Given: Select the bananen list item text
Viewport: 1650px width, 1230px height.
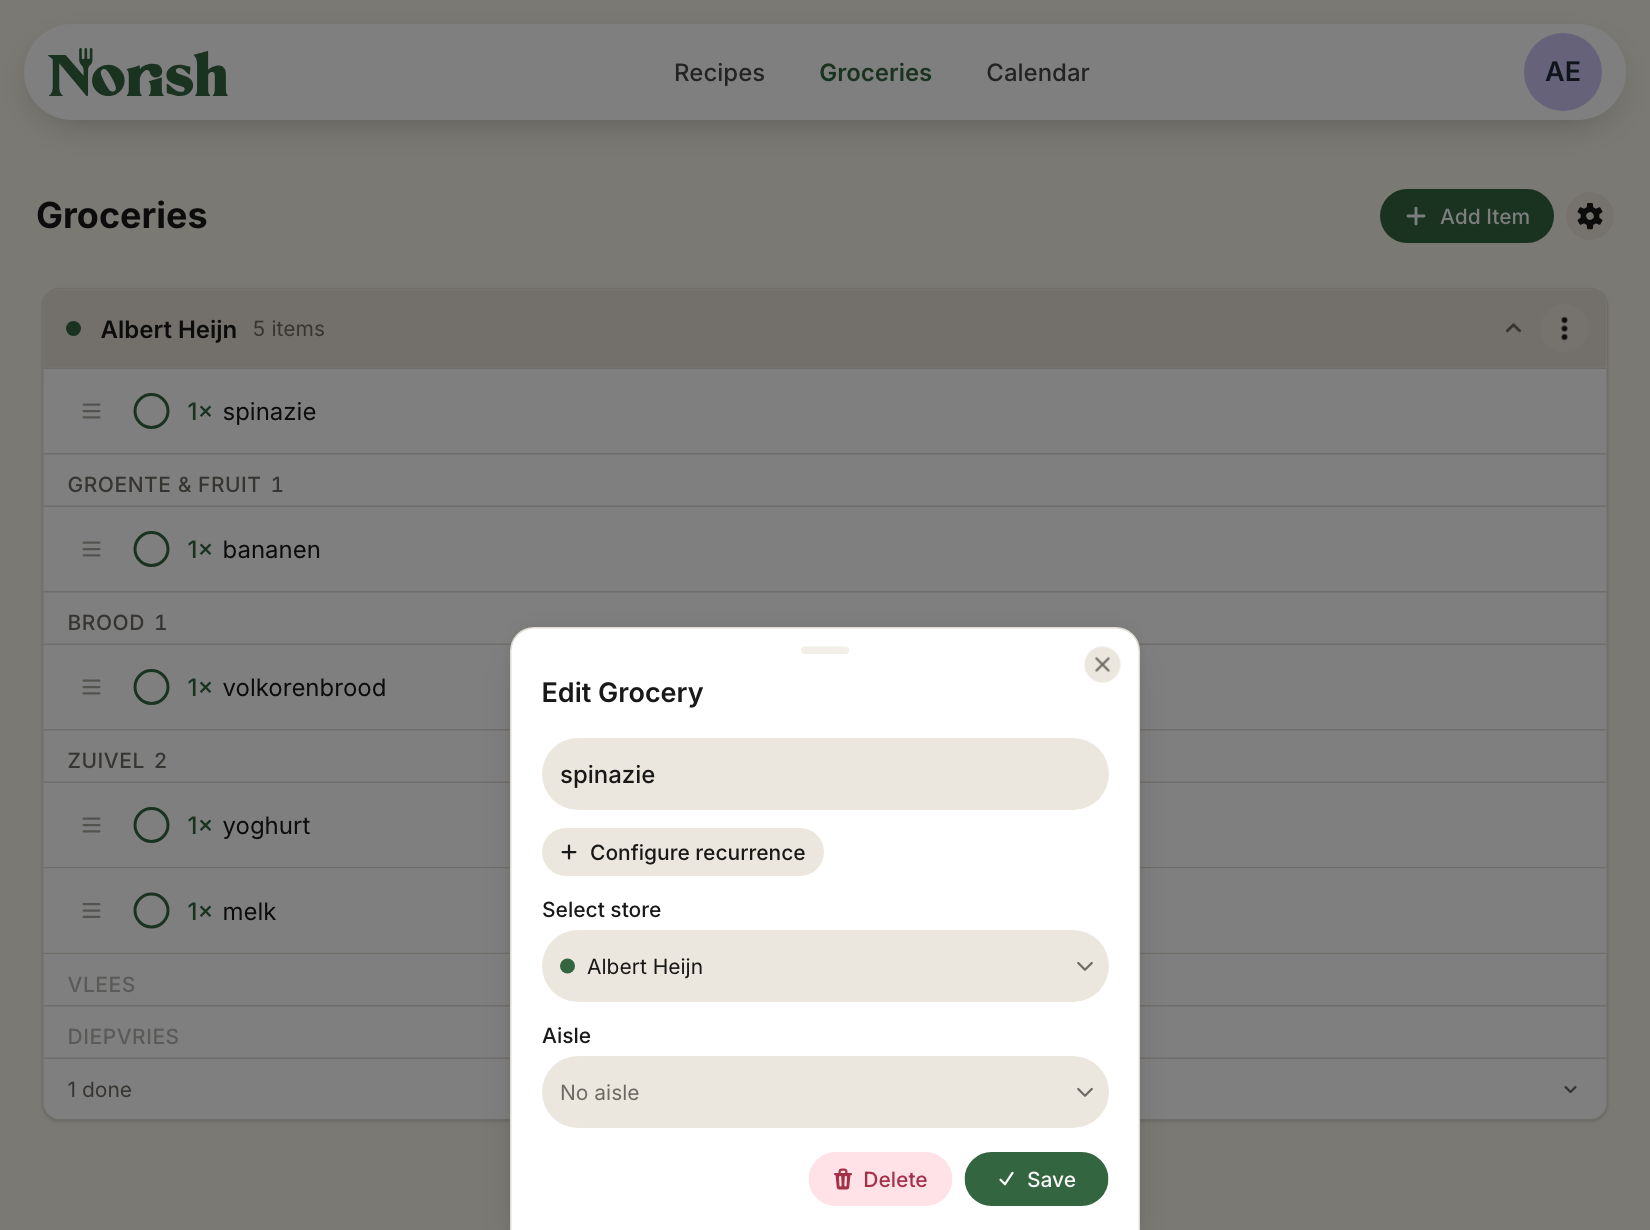Looking at the screenshot, I should click(271, 550).
